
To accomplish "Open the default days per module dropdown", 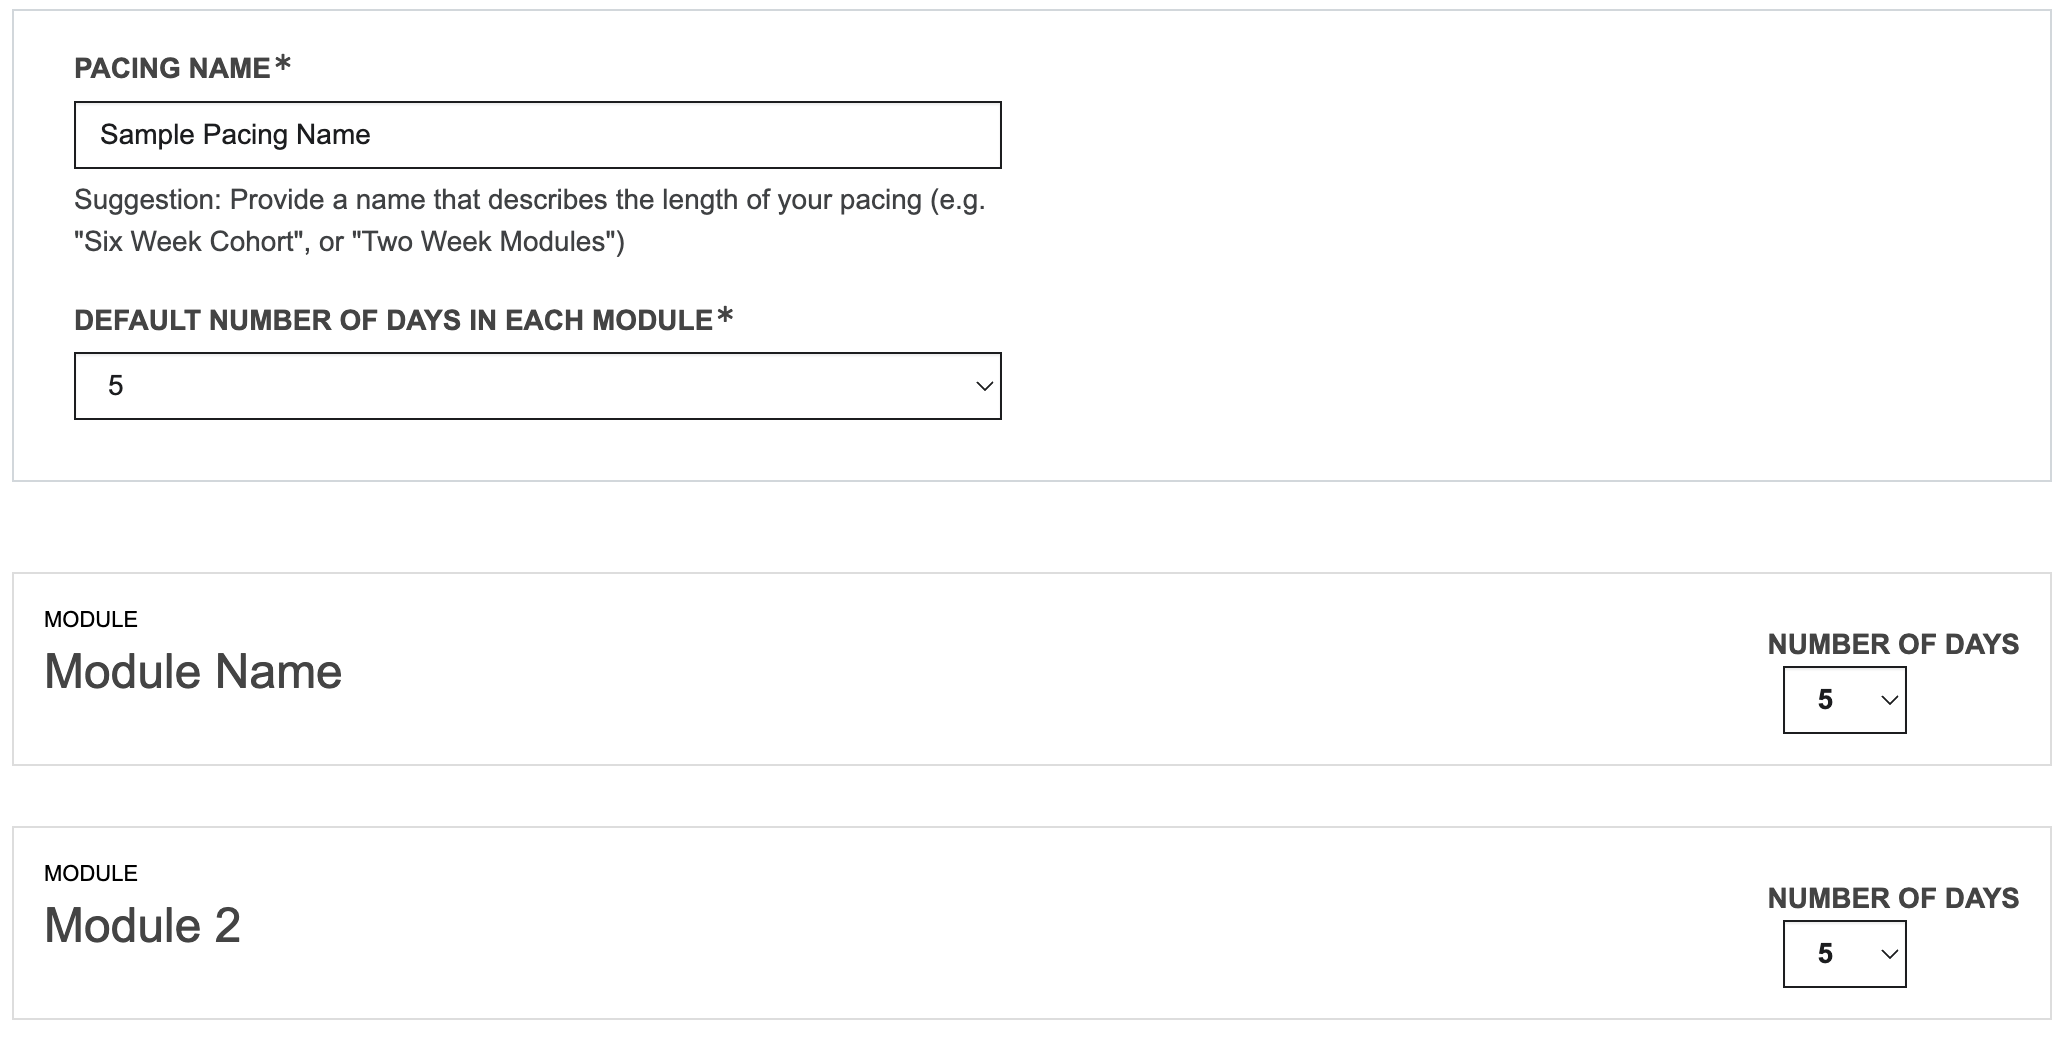I will pos(537,386).
